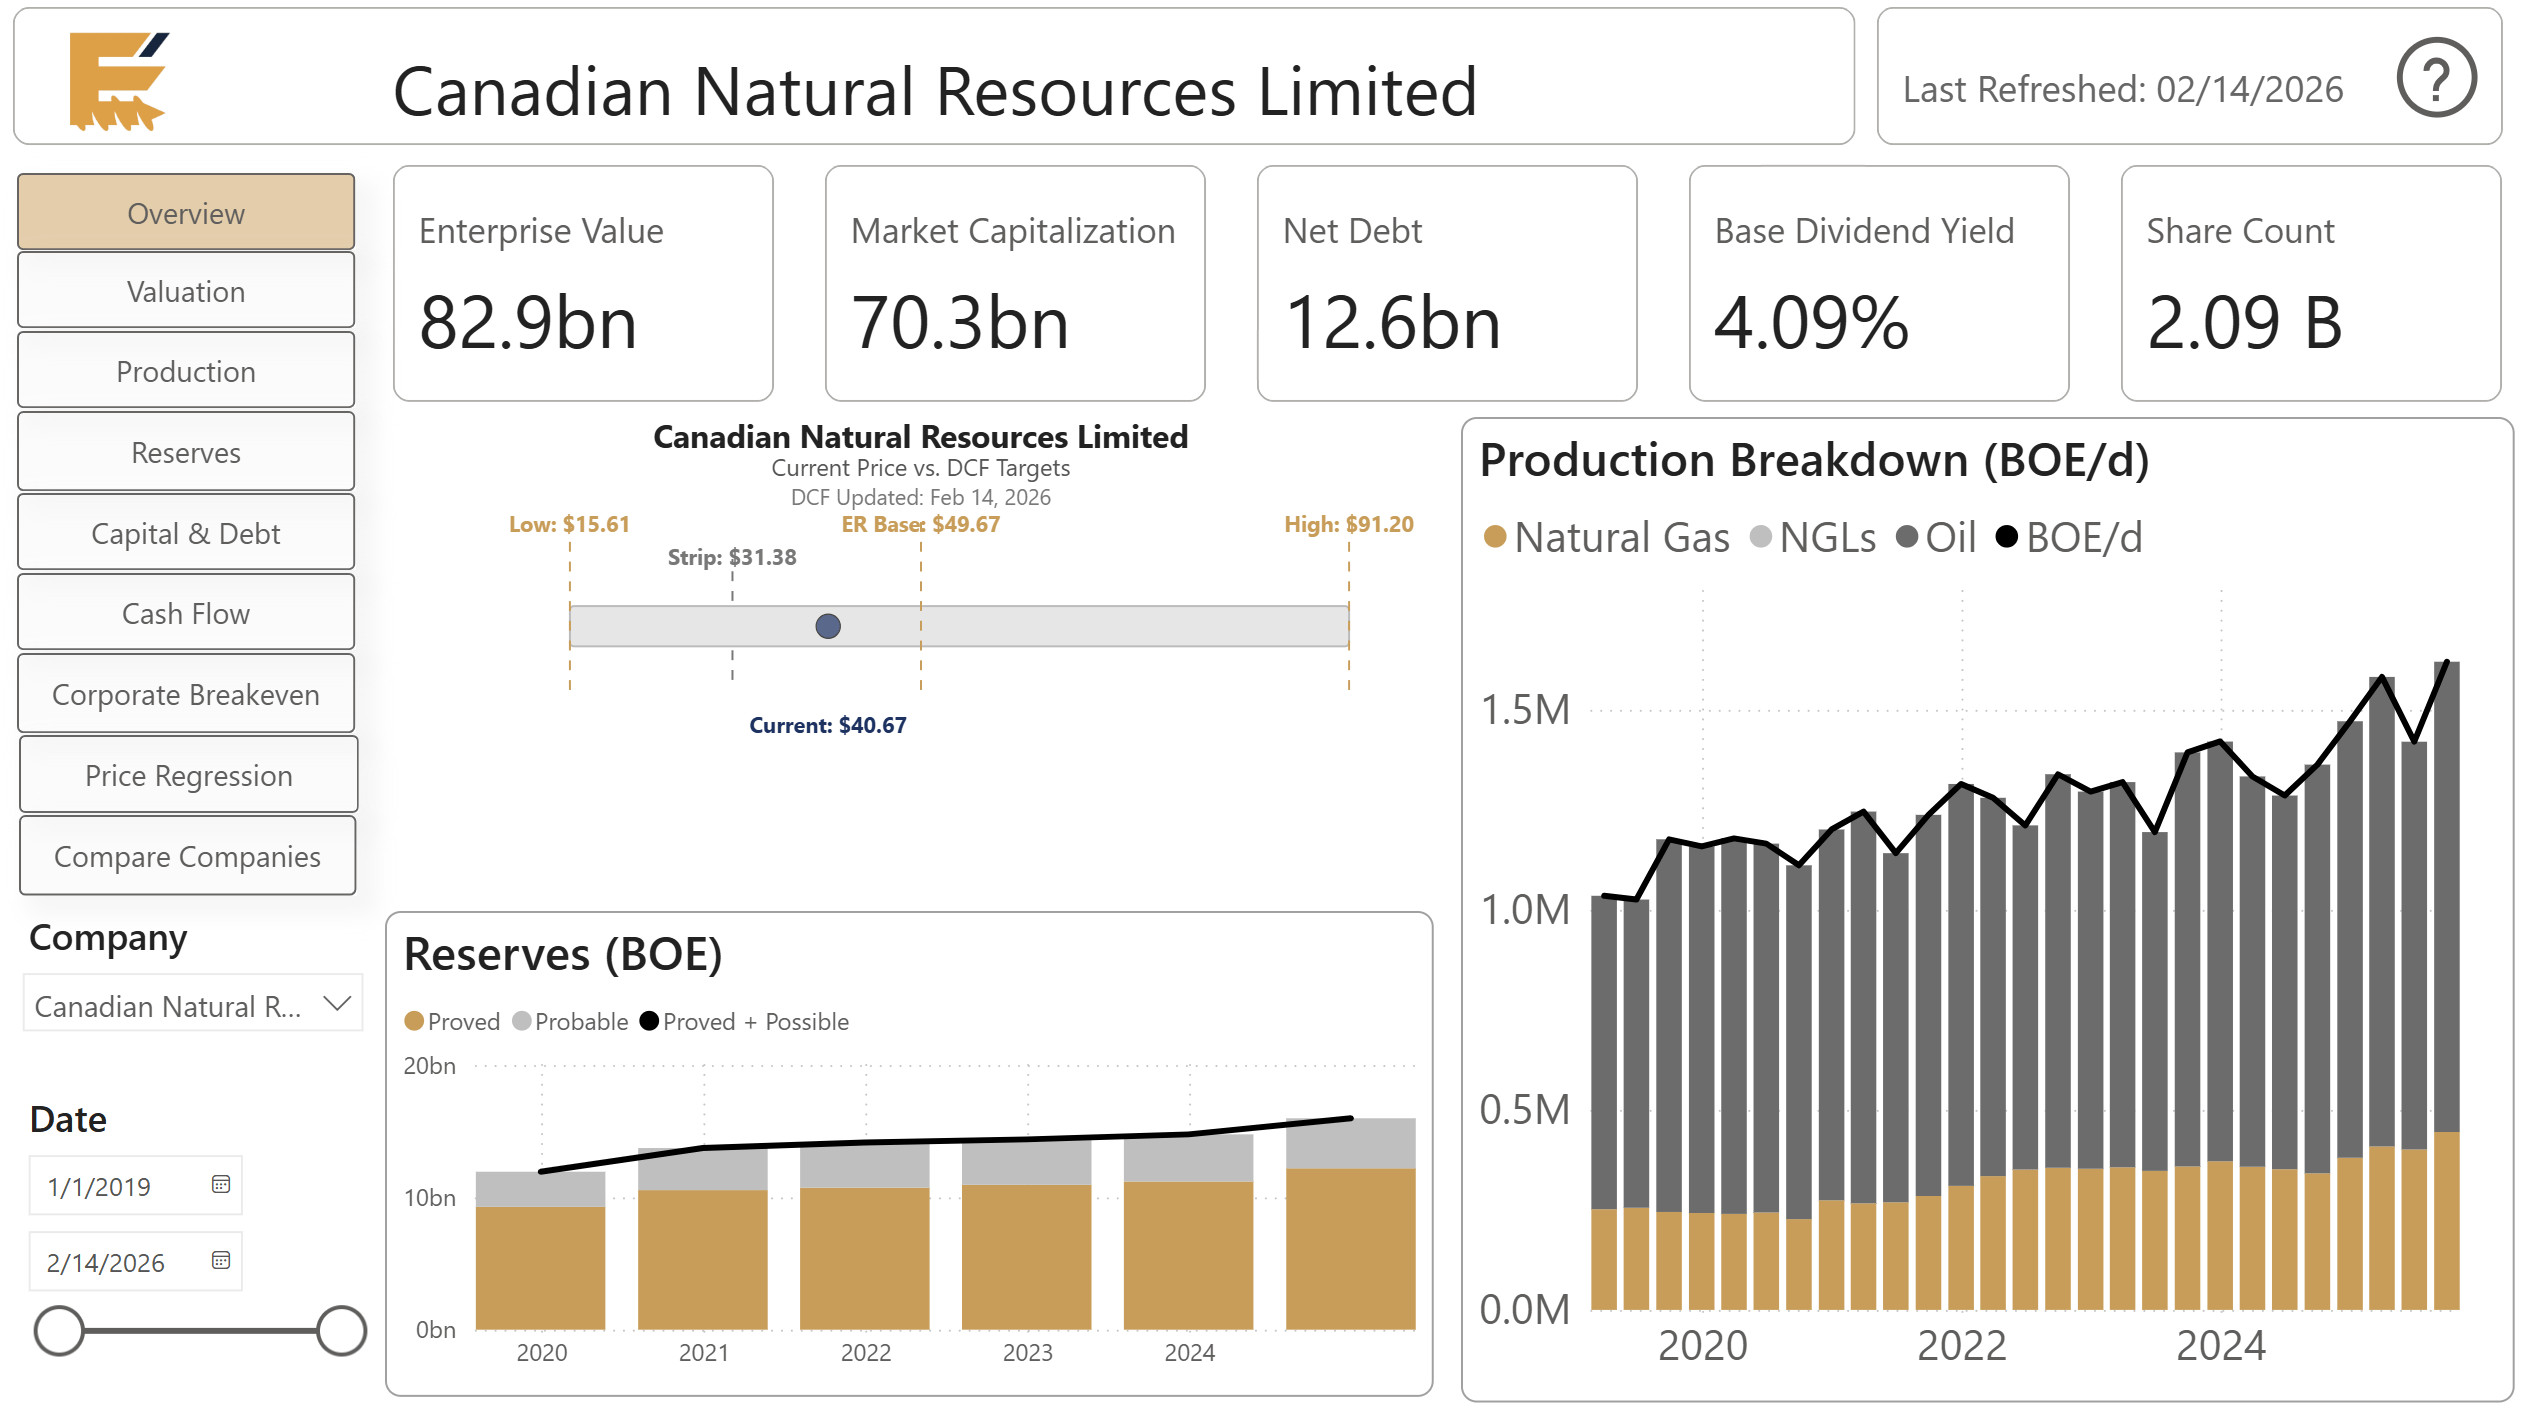This screenshot has height=1412, width=2522.
Task: Click the Proved legend marker
Action: pyautogui.click(x=414, y=1021)
